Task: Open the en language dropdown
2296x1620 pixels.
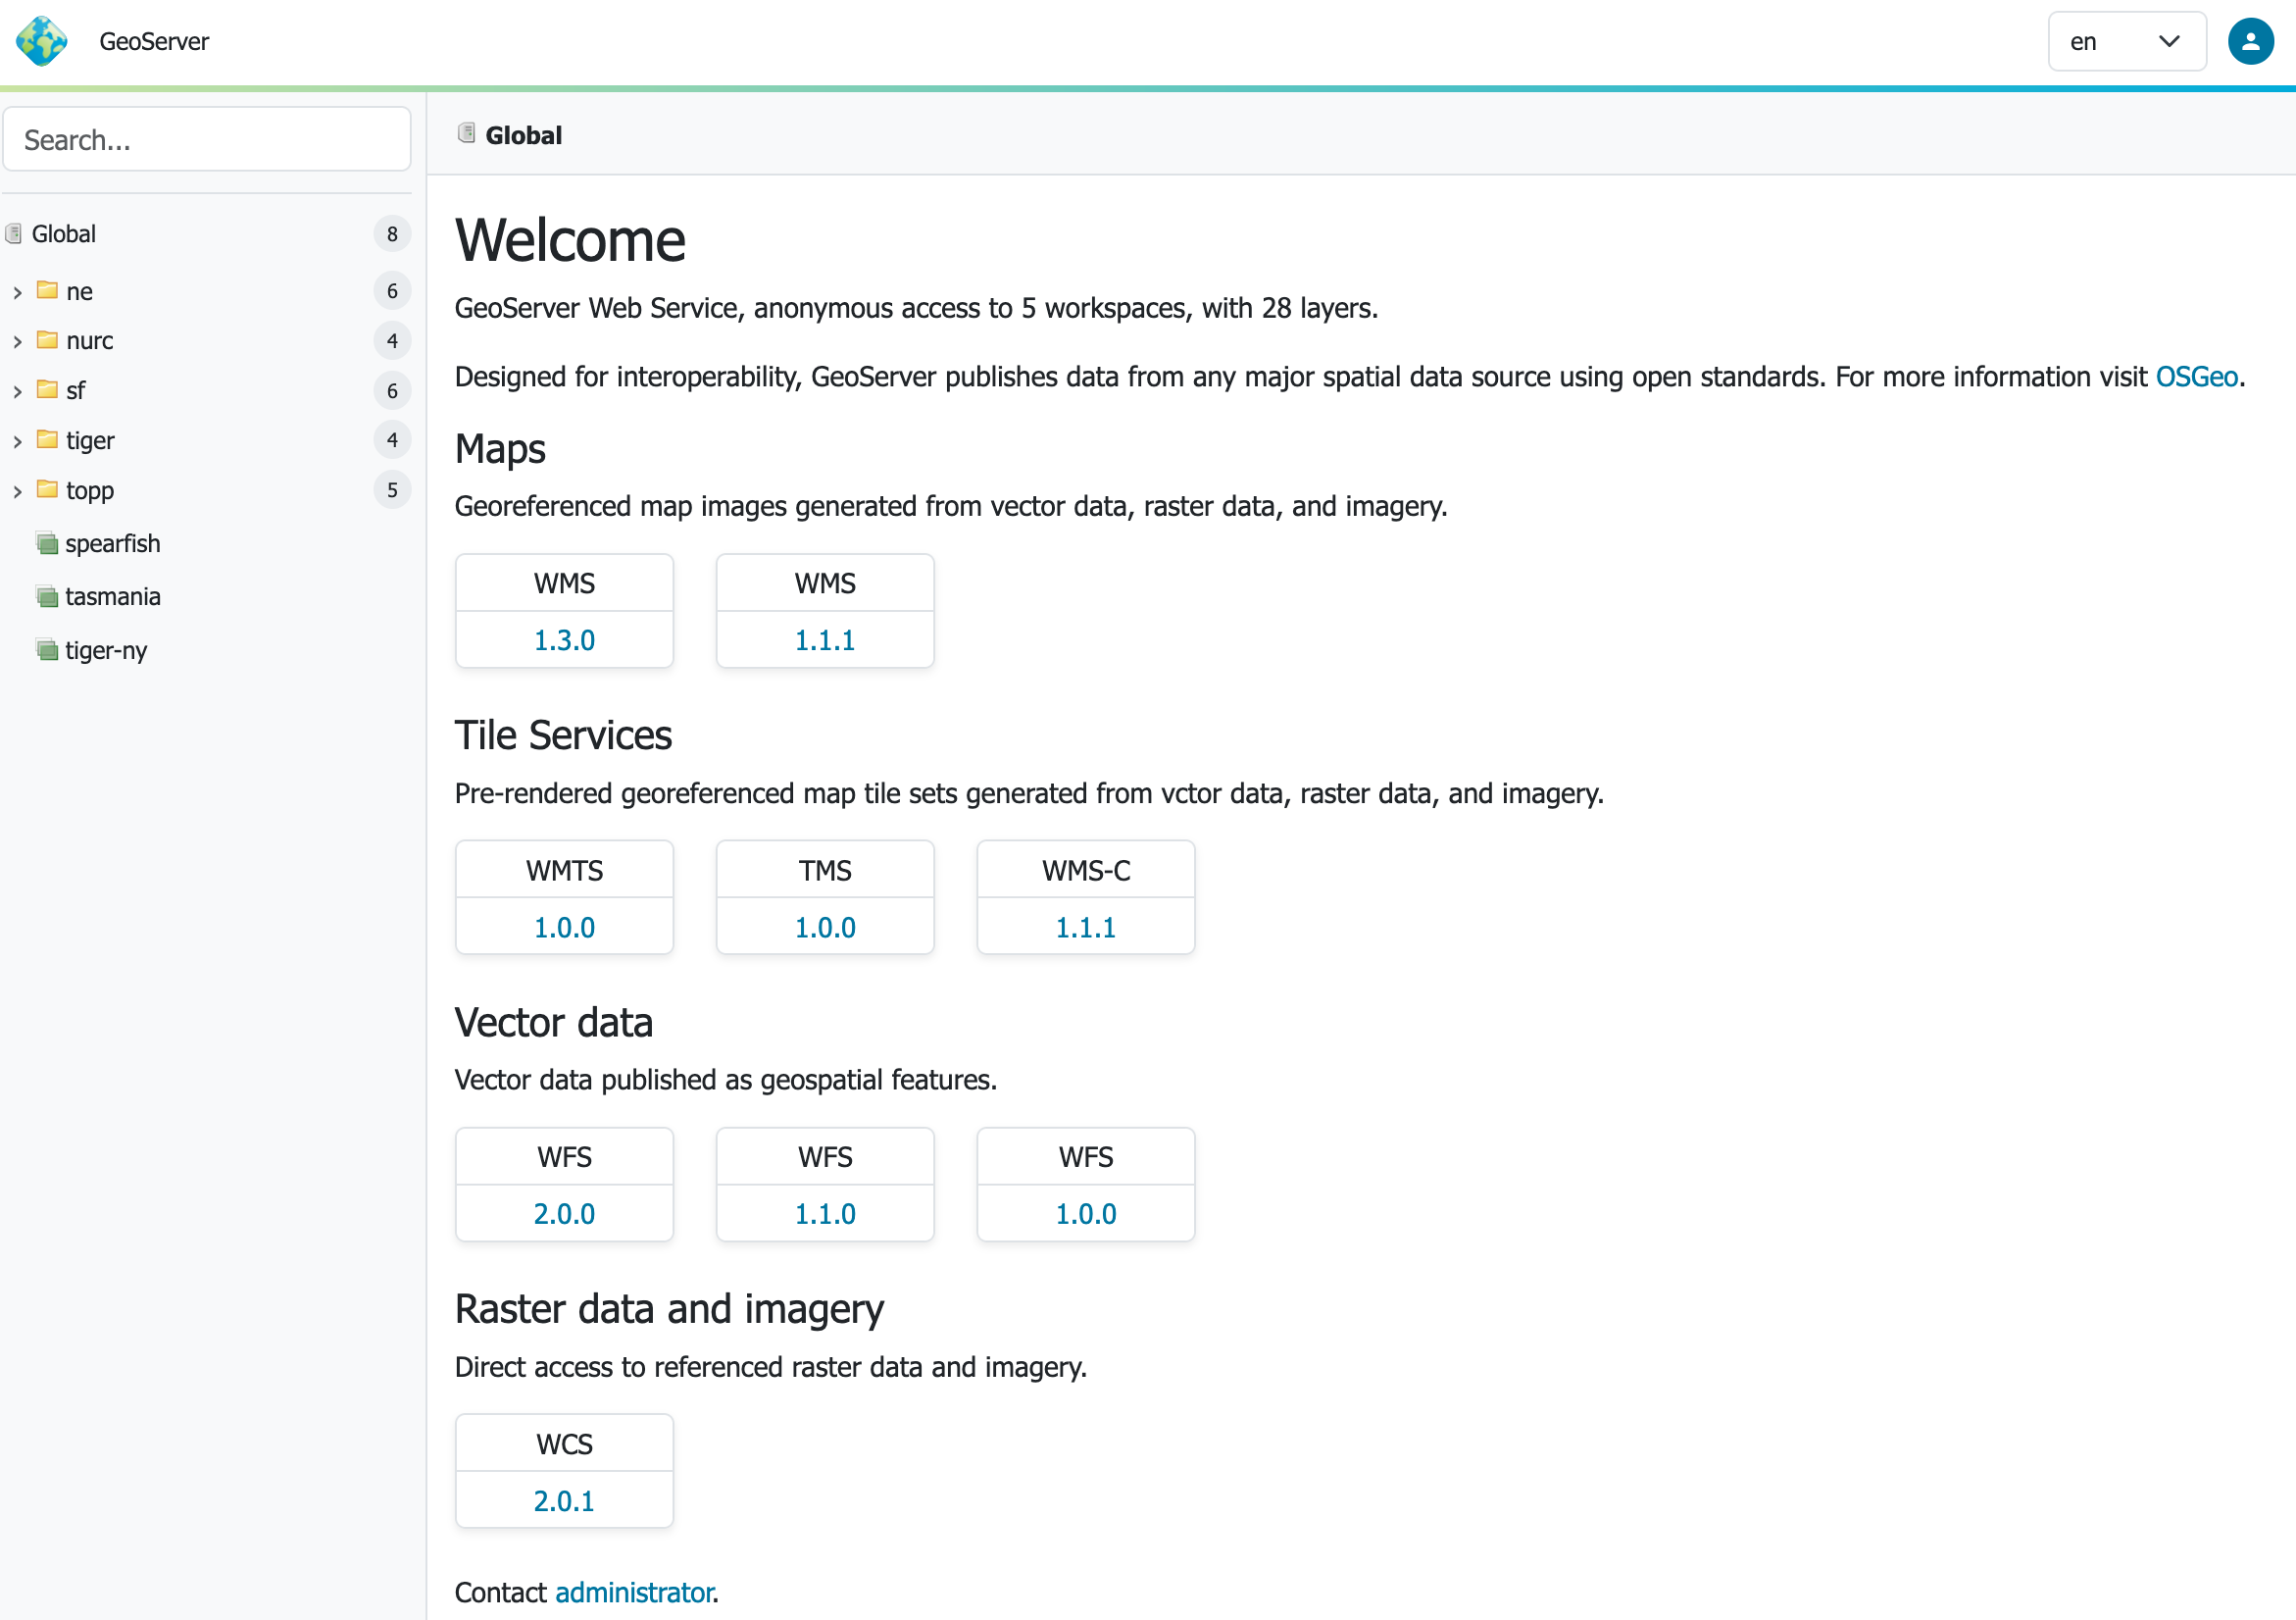Action: coord(2126,41)
